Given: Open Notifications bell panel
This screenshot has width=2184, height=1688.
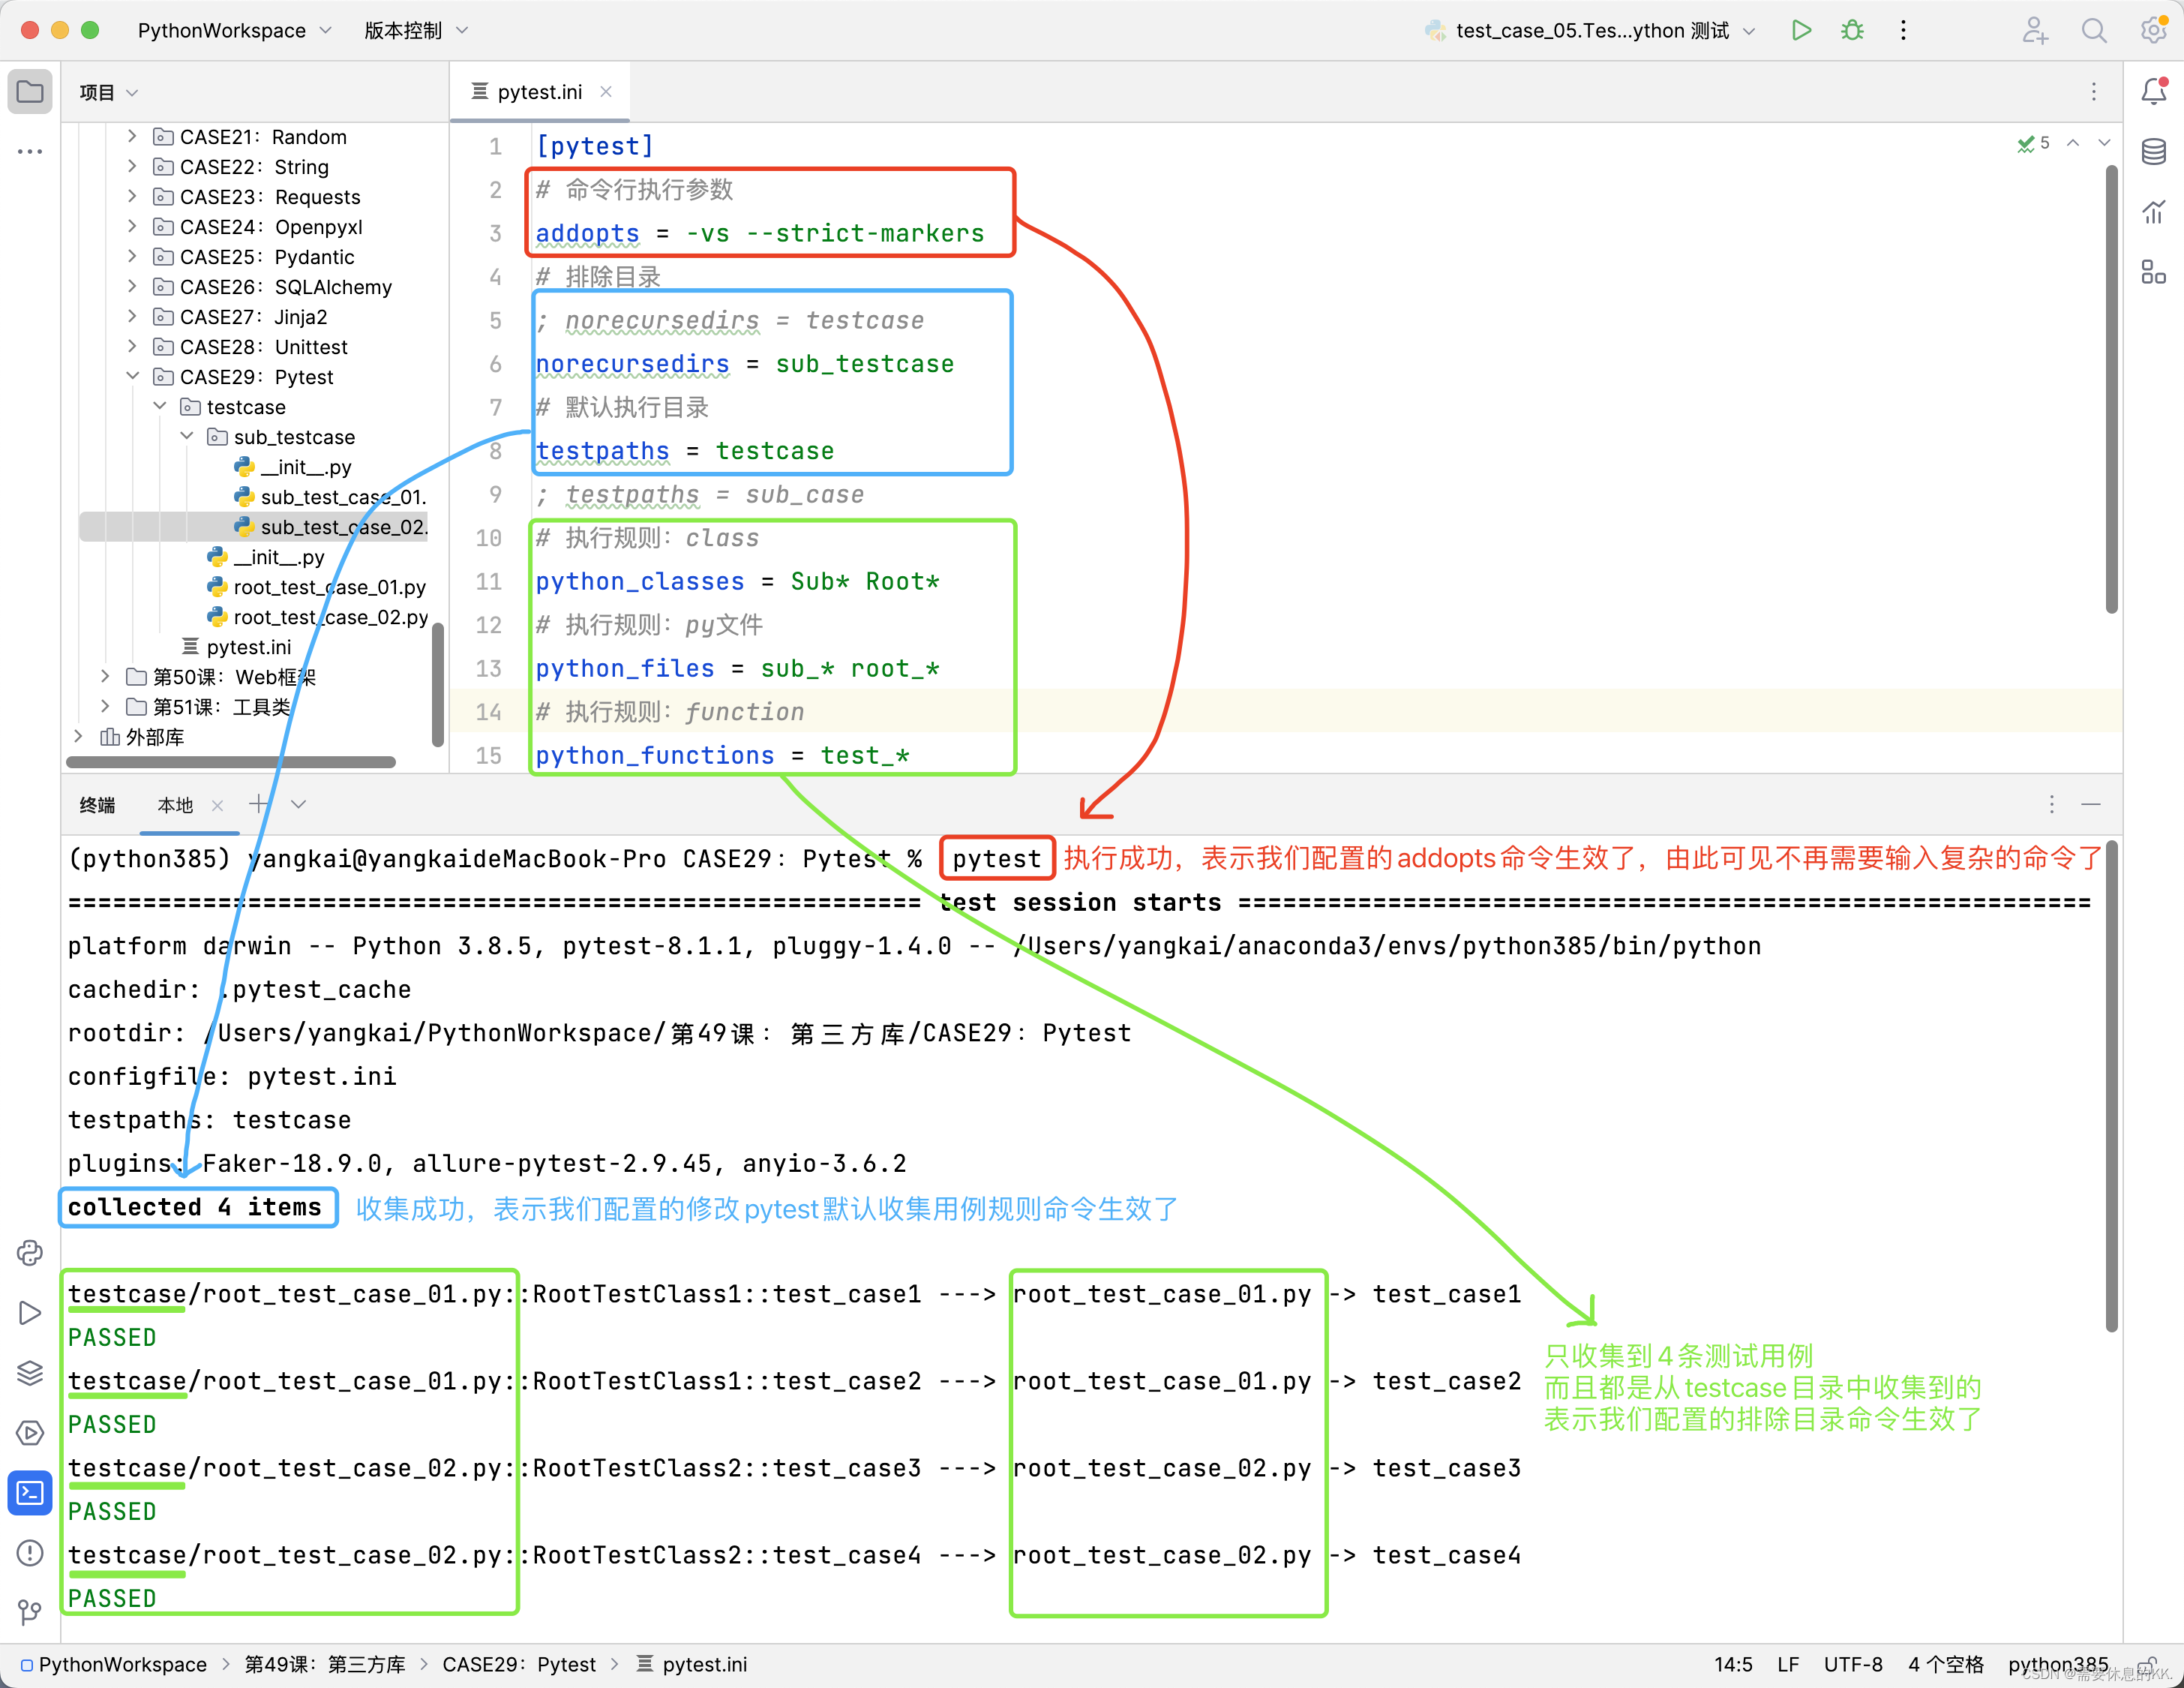Looking at the screenshot, I should [x=2153, y=92].
